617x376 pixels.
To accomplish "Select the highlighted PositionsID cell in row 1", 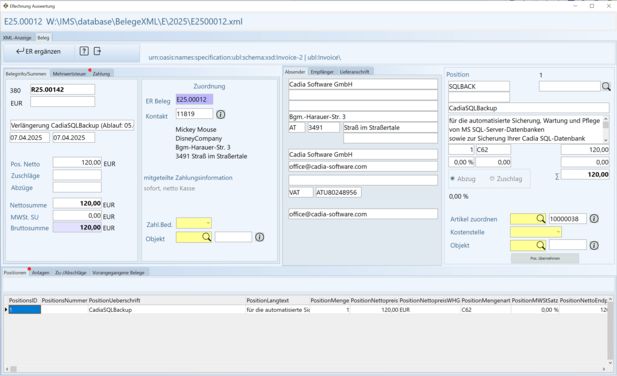I will point(25,310).
